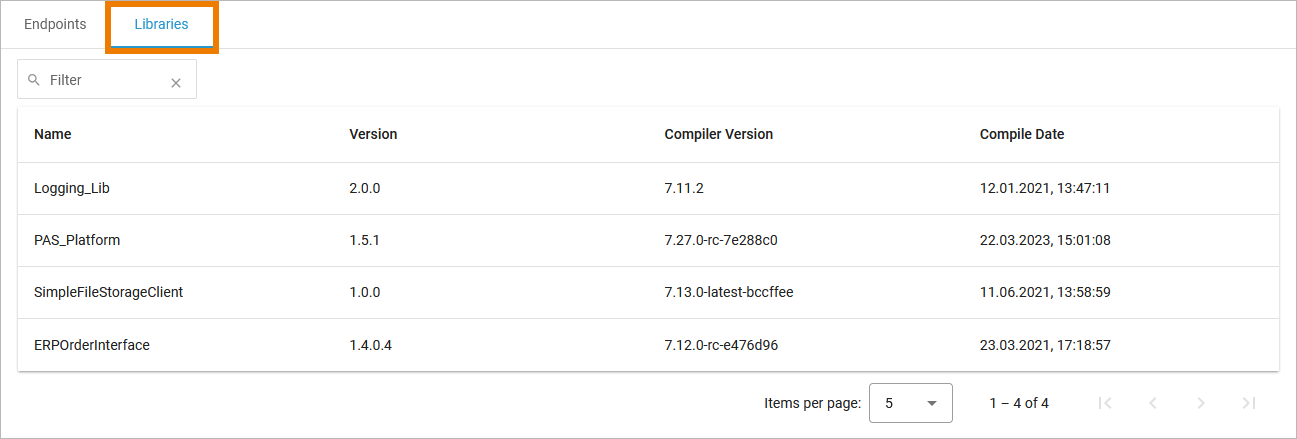Image resolution: width=1297 pixels, height=439 pixels.
Task: Go to the next page
Action: (x=1201, y=403)
